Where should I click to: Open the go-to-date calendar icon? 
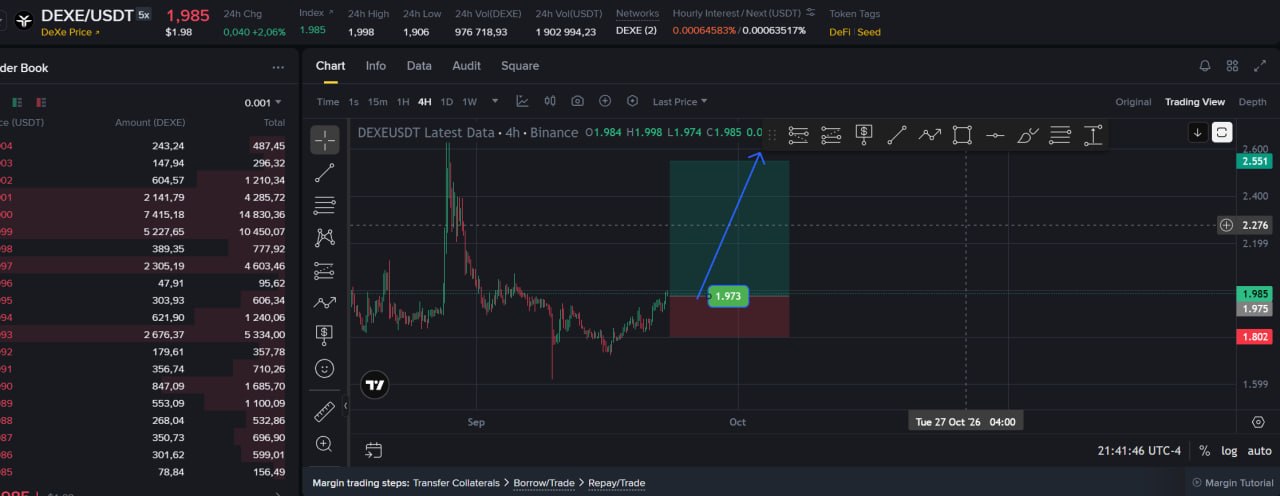(373, 450)
